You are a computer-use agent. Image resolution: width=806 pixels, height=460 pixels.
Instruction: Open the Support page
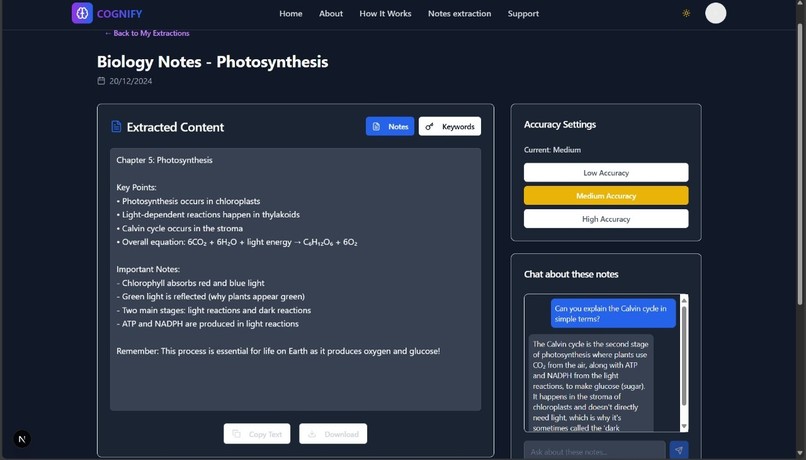pos(523,14)
